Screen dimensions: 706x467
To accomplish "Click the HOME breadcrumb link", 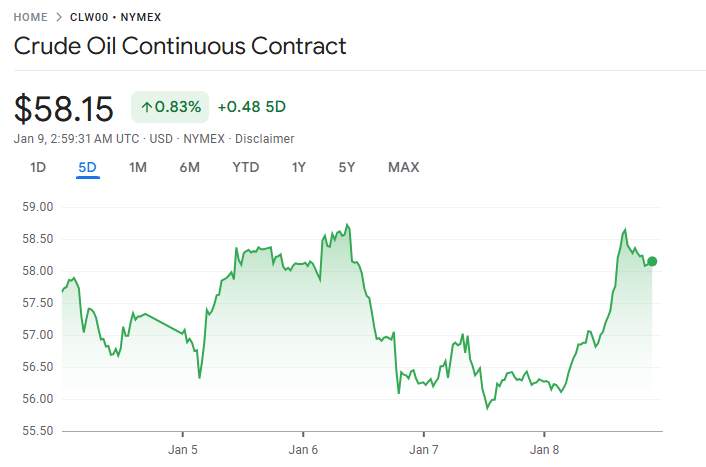I will click(x=30, y=17).
